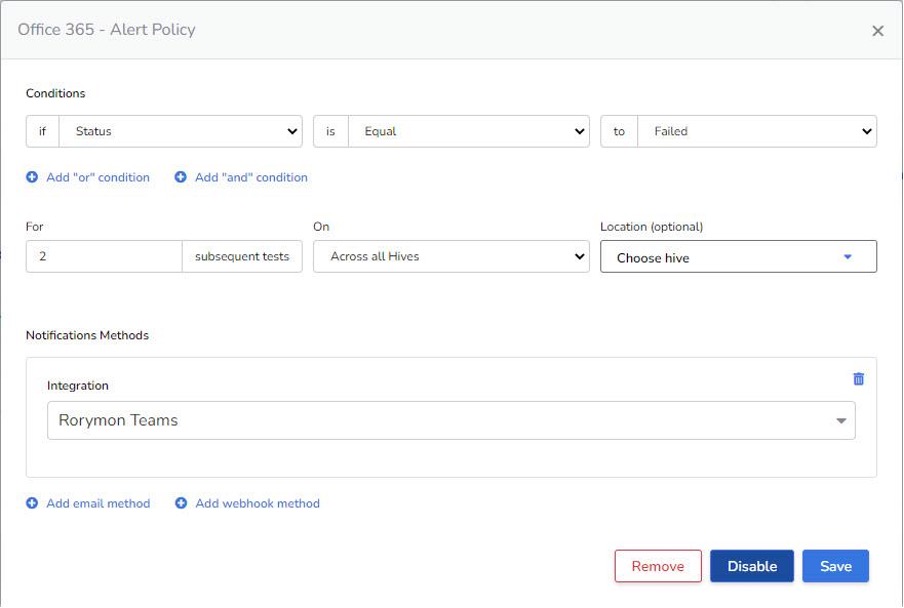This screenshot has width=904, height=608.
Task: Disable the alert policy
Action: (751, 565)
